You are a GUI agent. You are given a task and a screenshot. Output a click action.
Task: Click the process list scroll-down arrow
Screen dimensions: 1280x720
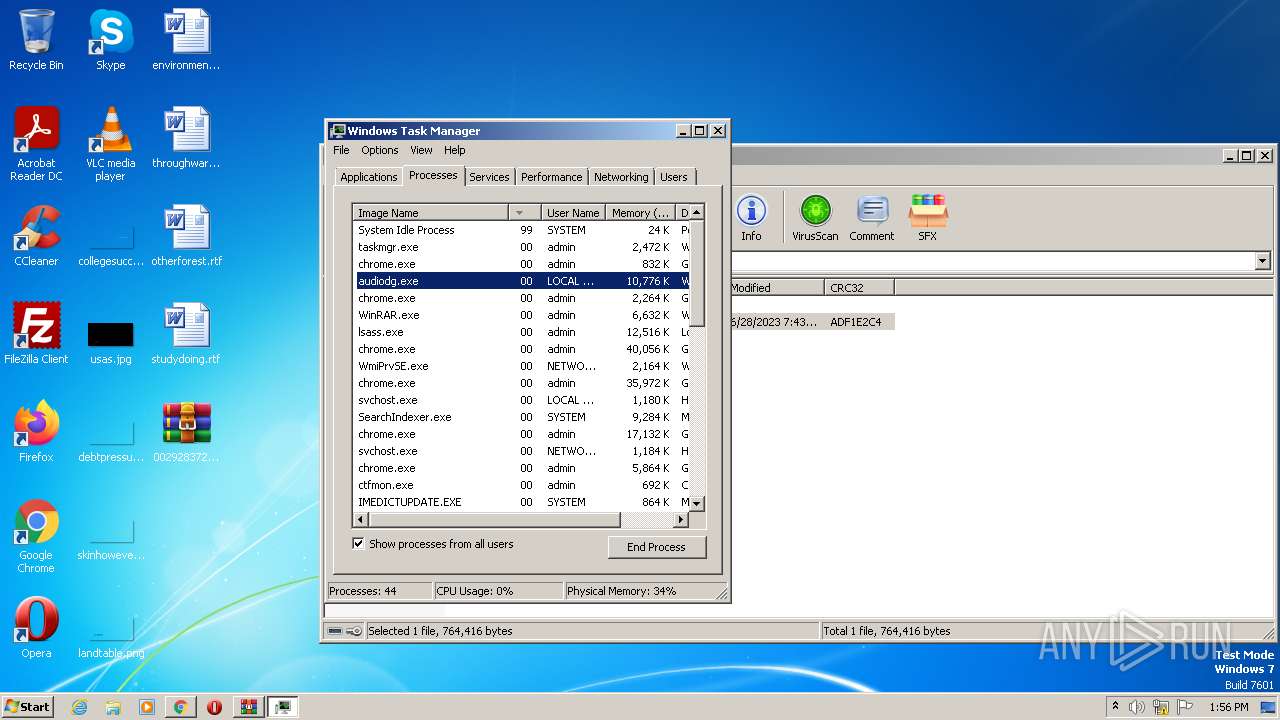[697, 504]
